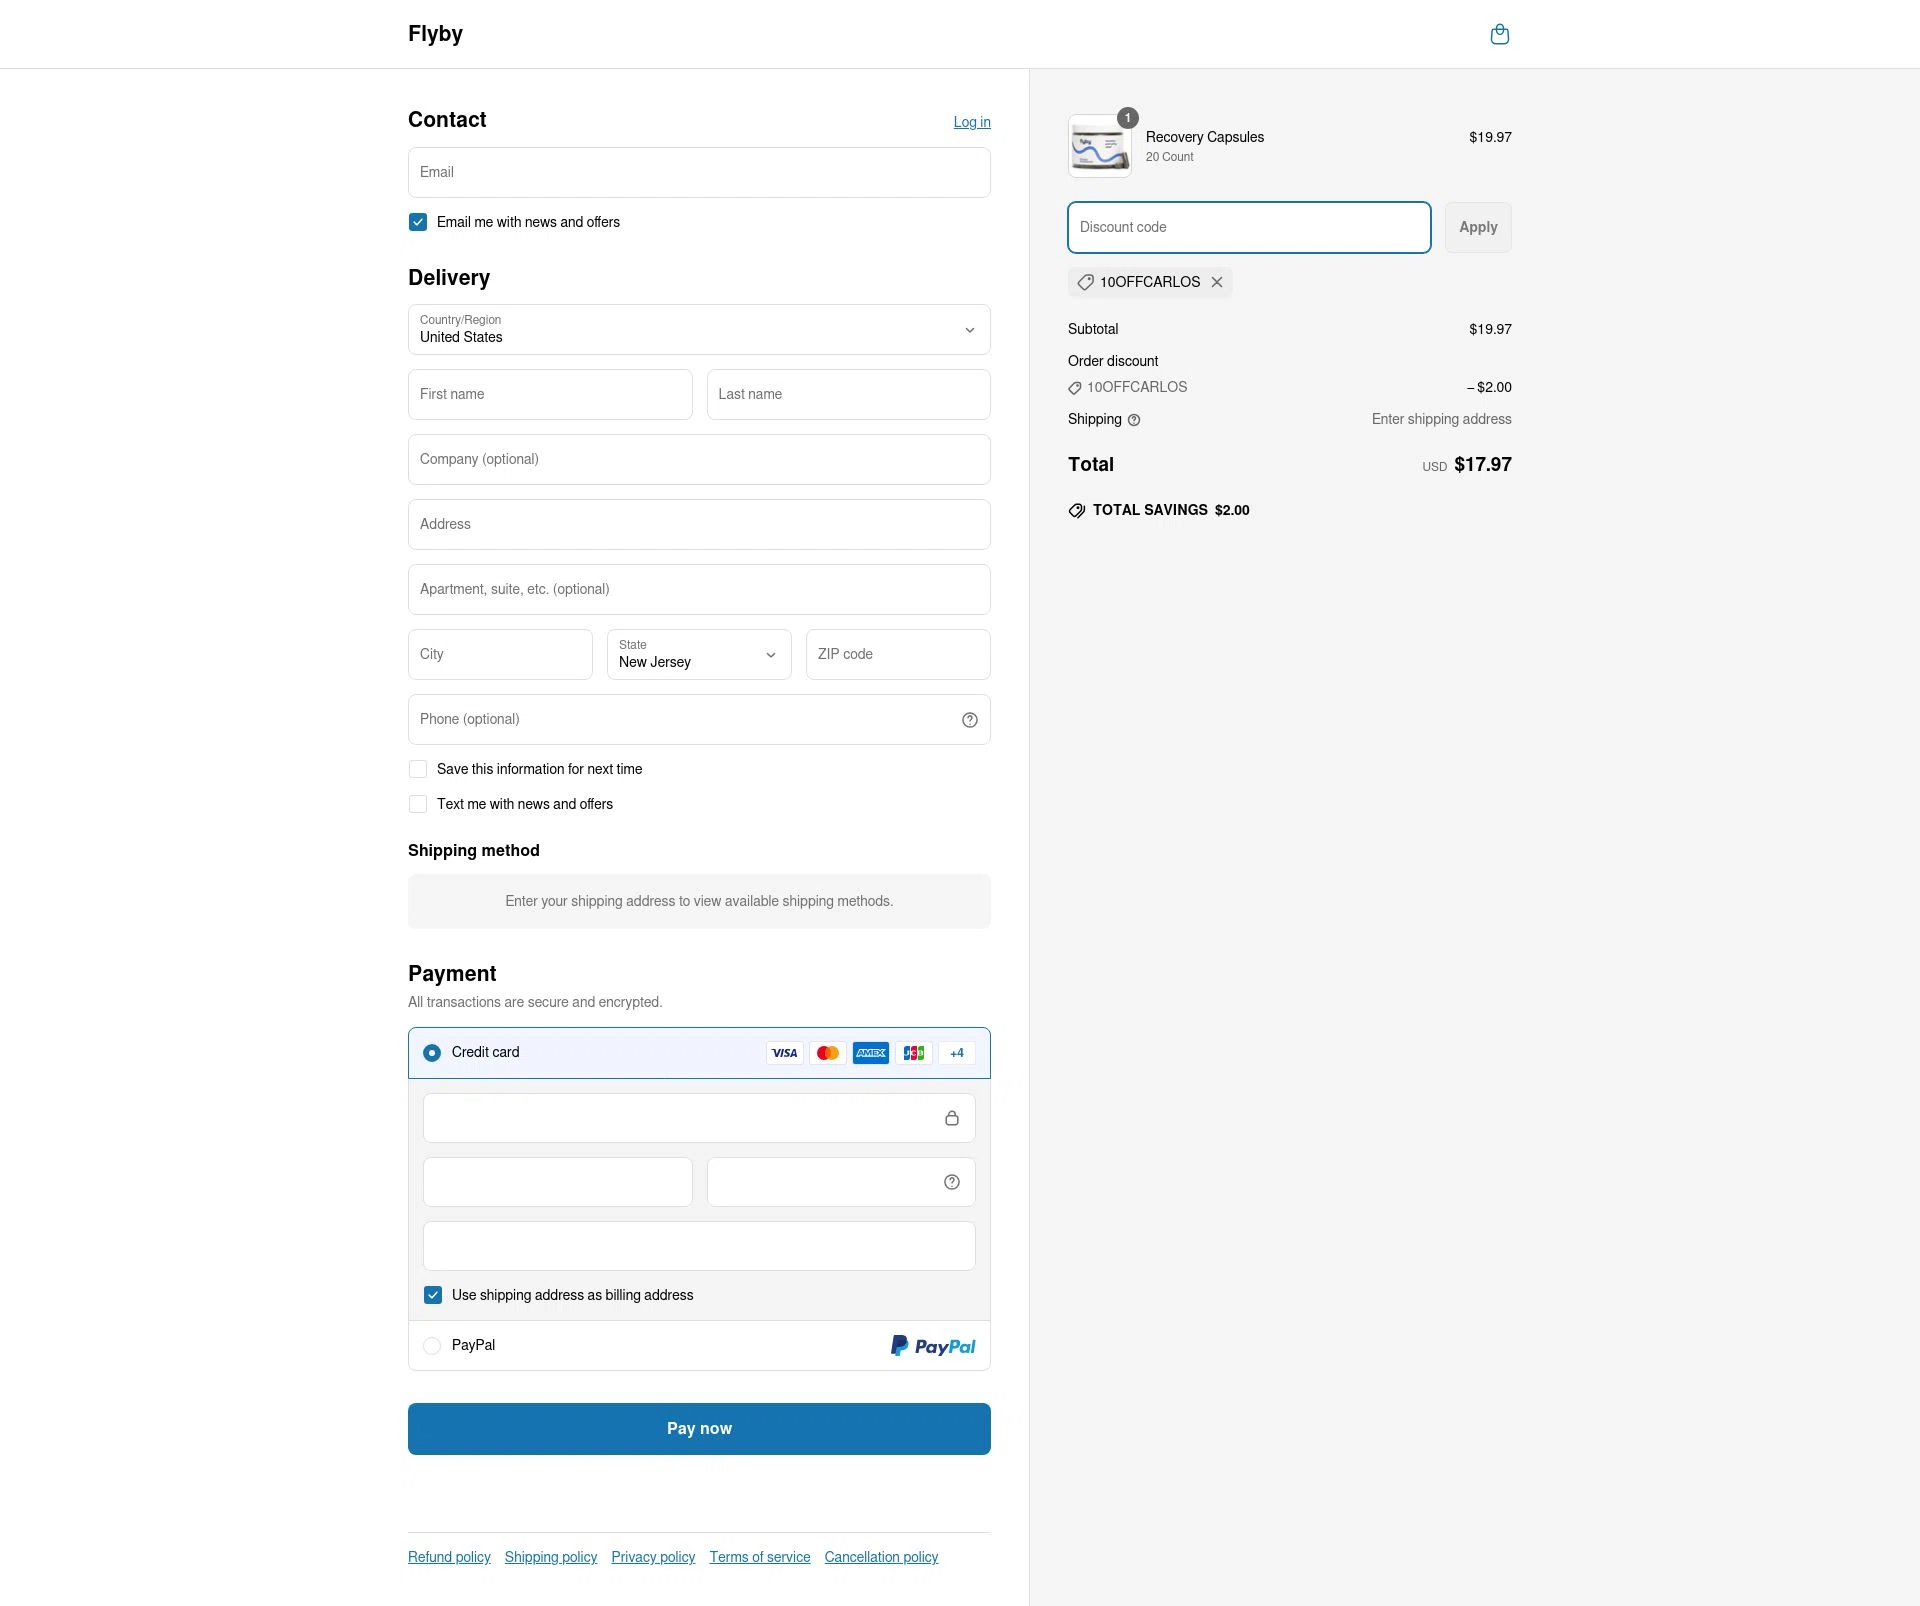
Task: Click the phone number help icon
Action: (x=969, y=719)
